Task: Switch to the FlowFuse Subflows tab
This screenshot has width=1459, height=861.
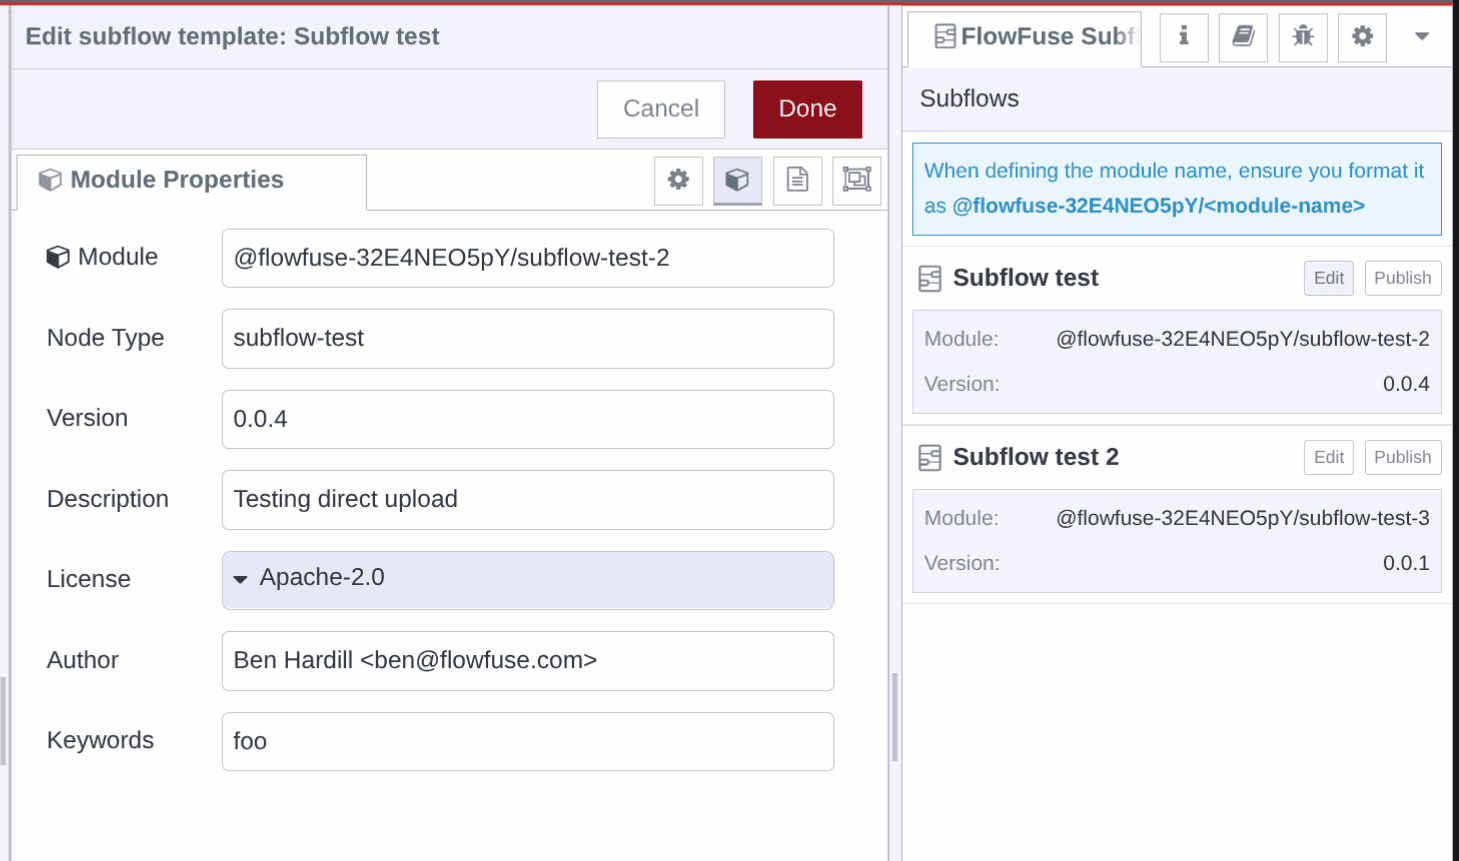Action: tap(1023, 37)
